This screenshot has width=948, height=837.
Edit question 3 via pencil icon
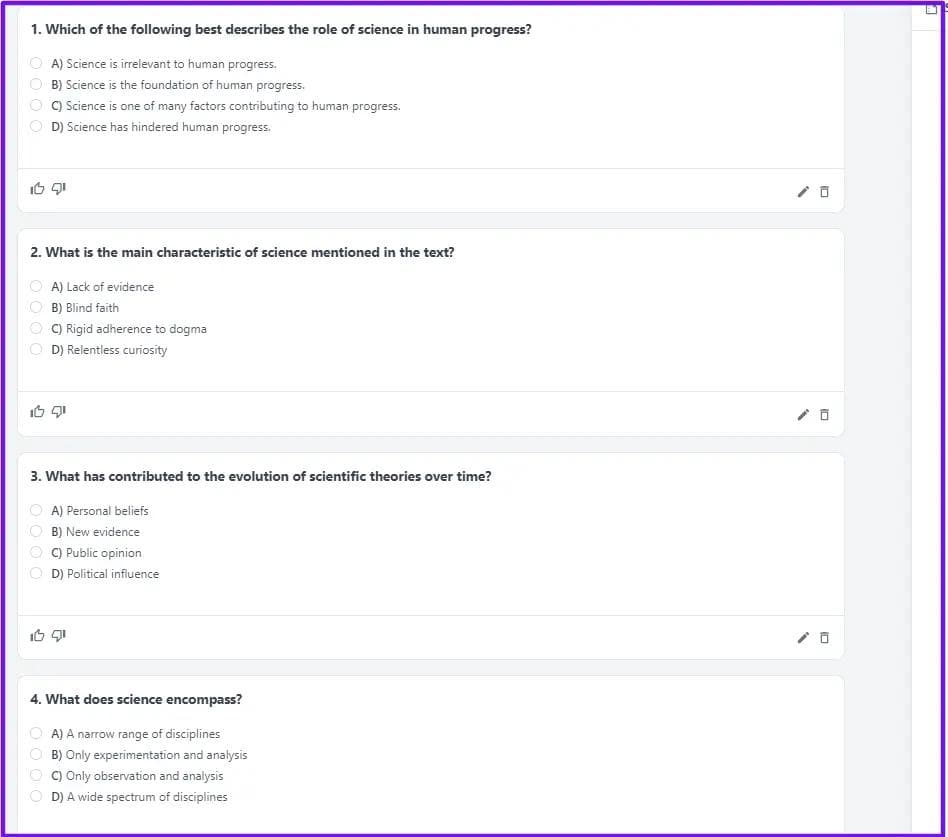tap(802, 637)
